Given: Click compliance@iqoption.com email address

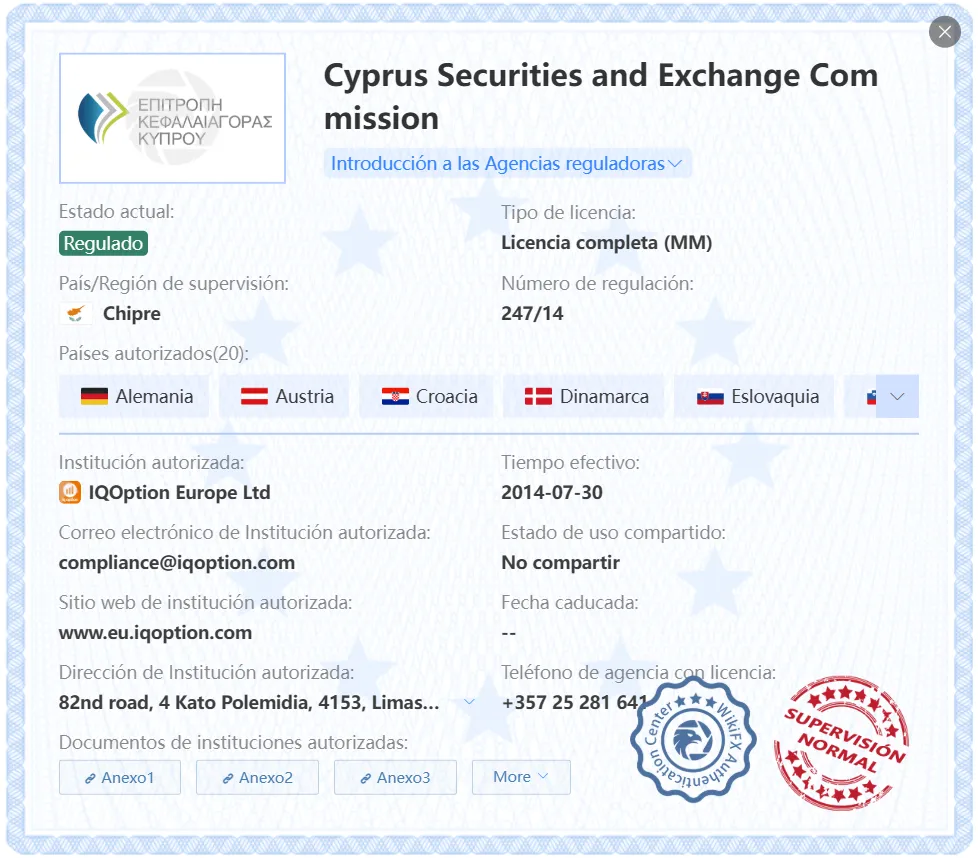Looking at the screenshot, I should click(x=177, y=562).
